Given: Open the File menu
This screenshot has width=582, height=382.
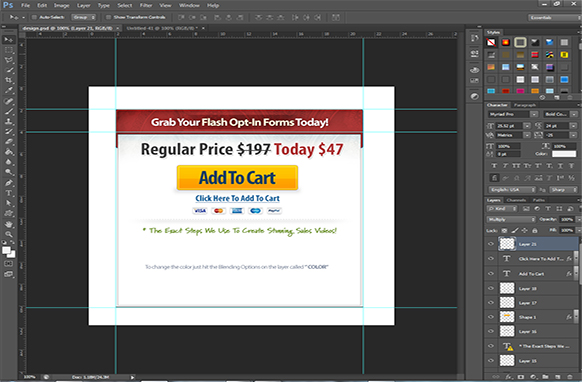Looking at the screenshot, I should [25, 5].
